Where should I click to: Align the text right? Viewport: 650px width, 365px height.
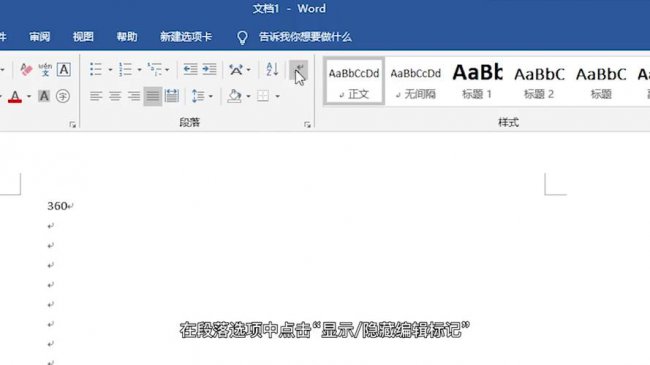tap(134, 96)
